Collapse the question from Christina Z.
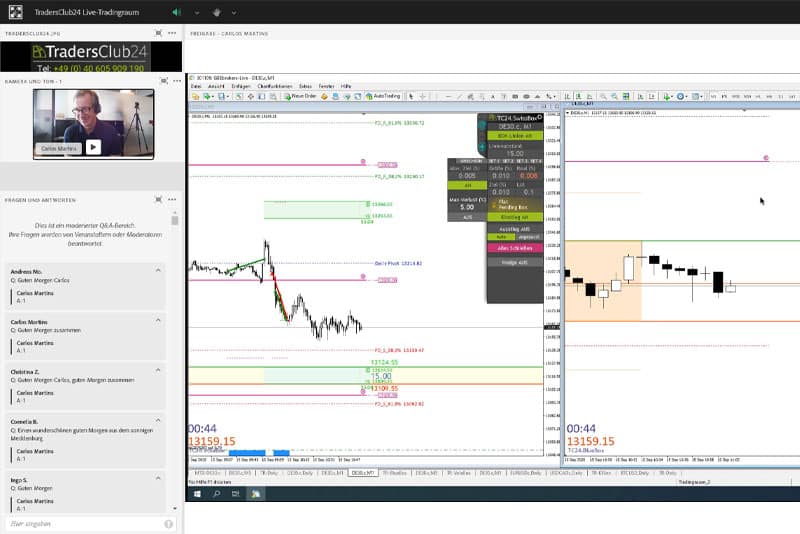The height and width of the screenshot is (534, 800). 158,370
